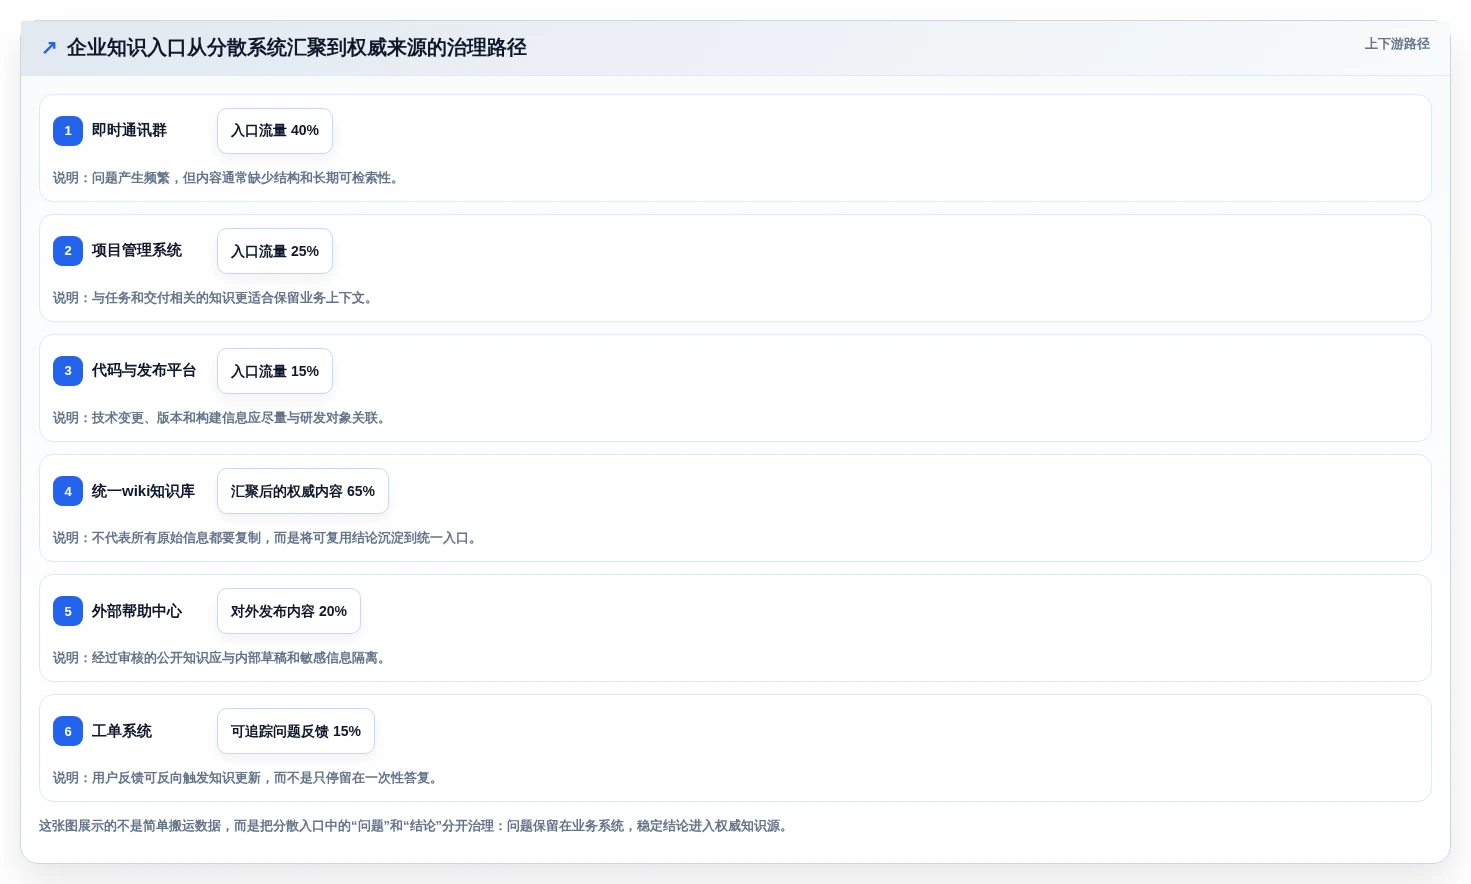This screenshot has height=884, width=1471.
Task: Click description 用户反馈可反向触发知识更新
Action: pyautogui.click(x=246, y=778)
